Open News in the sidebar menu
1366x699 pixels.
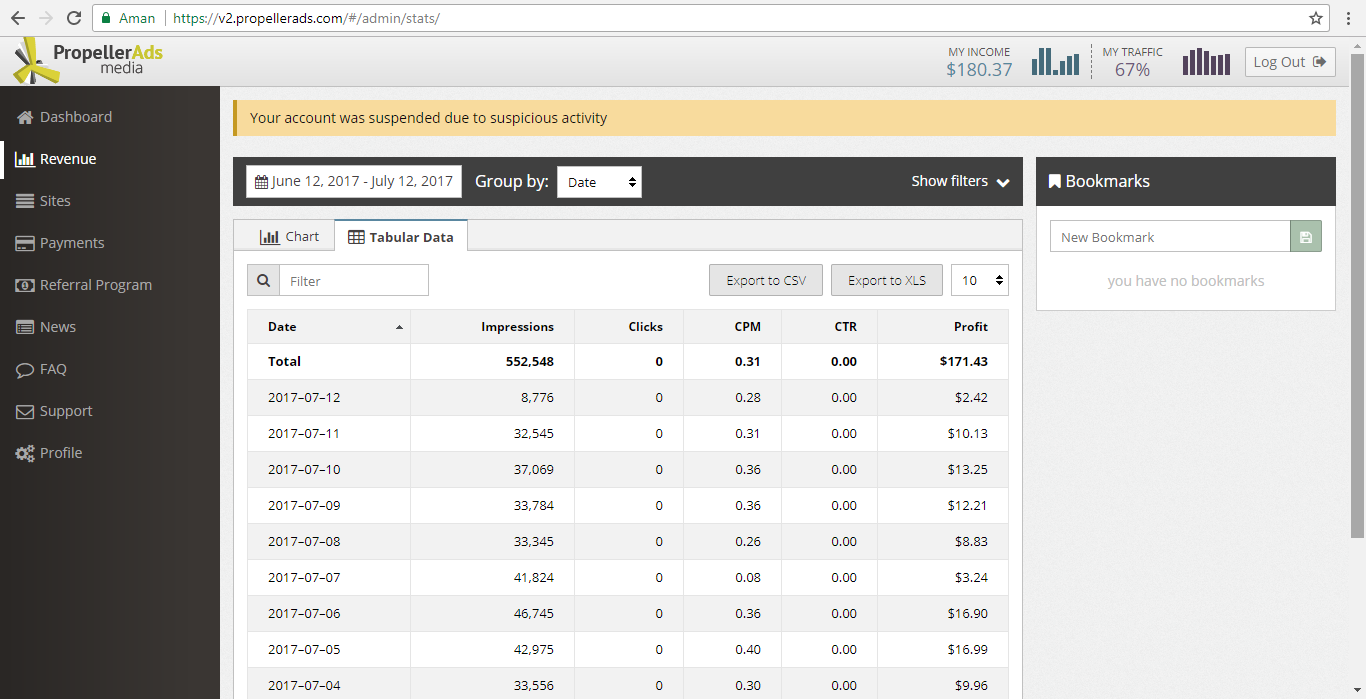pyautogui.click(x=58, y=327)
